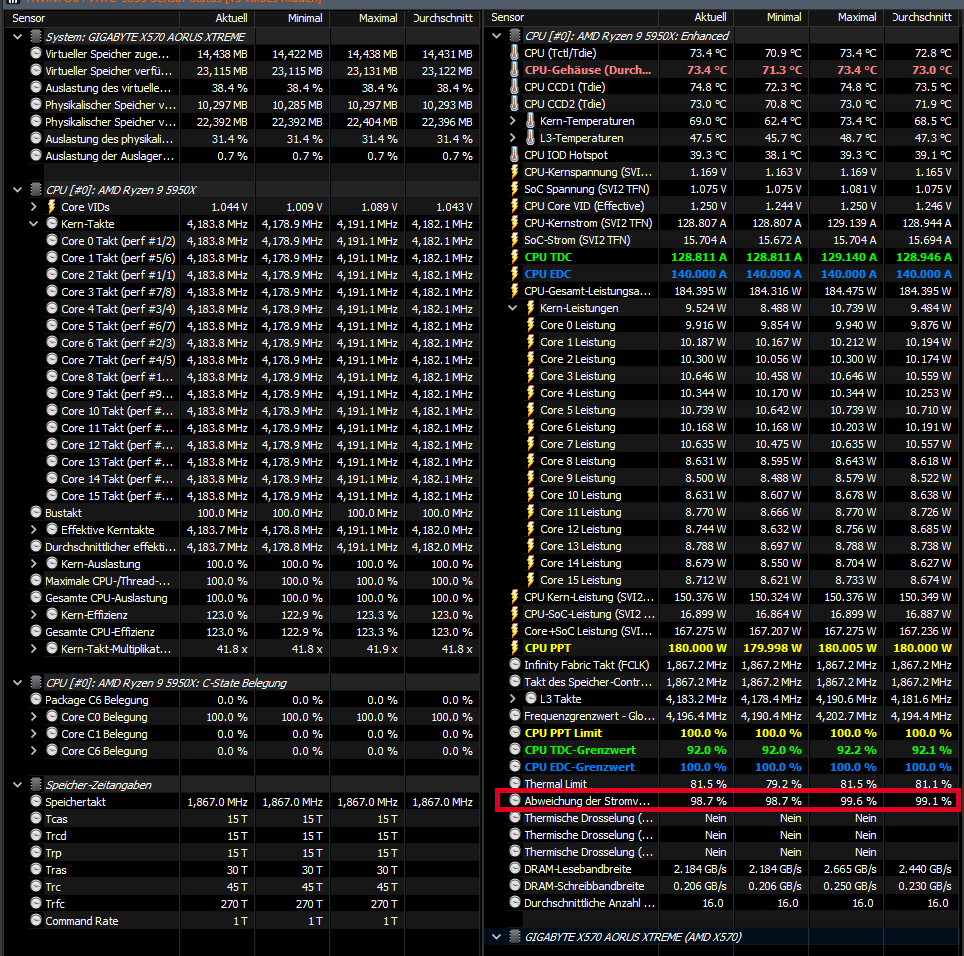
Task: Click the lightning icon of Core 15 Leistung
Action: pos(531,580)
